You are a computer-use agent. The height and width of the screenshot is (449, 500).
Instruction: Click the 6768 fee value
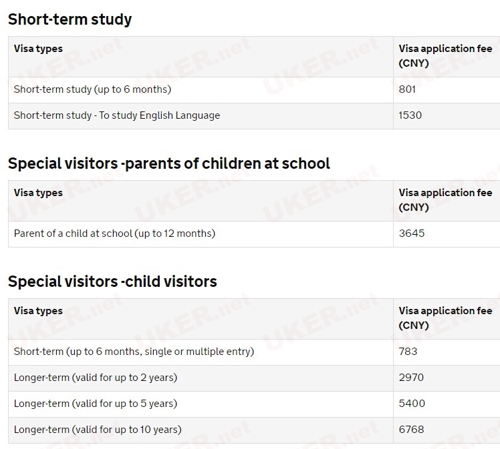click(411, 429)
